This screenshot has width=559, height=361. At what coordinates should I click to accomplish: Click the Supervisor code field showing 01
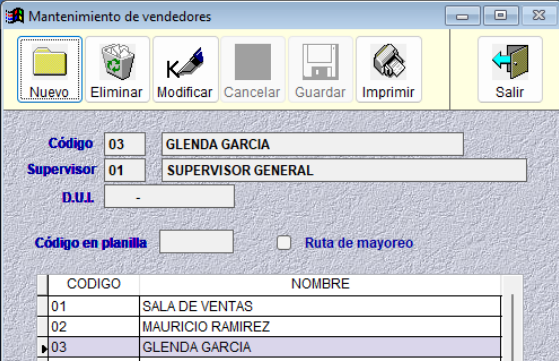(125, 170)
